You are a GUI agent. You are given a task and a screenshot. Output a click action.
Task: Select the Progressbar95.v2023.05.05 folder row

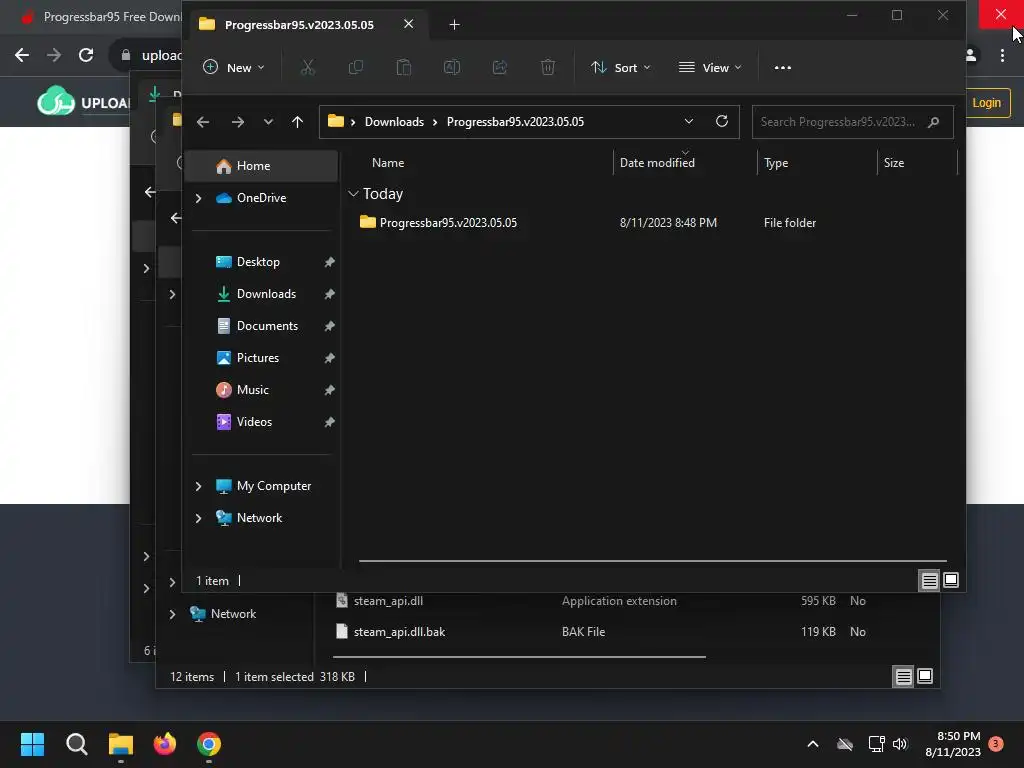click(x=653, y=223)
